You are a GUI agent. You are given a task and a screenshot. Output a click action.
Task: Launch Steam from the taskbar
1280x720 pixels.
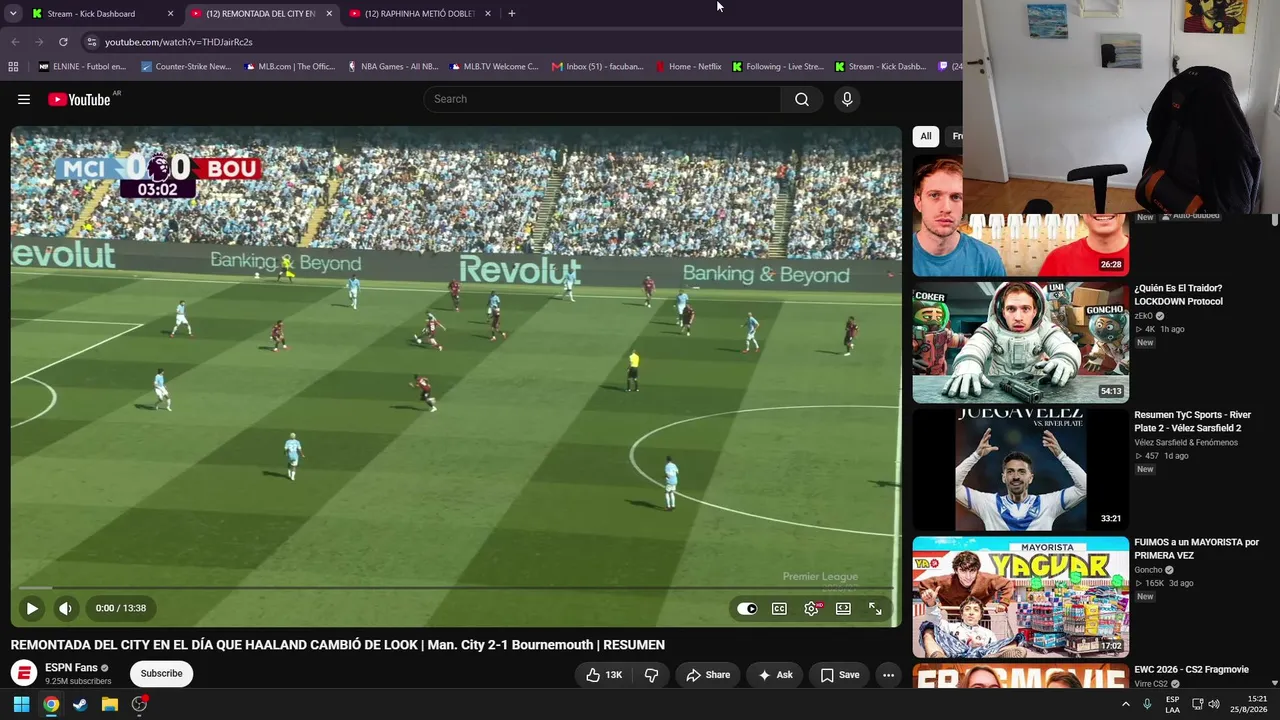click(80, 704)
